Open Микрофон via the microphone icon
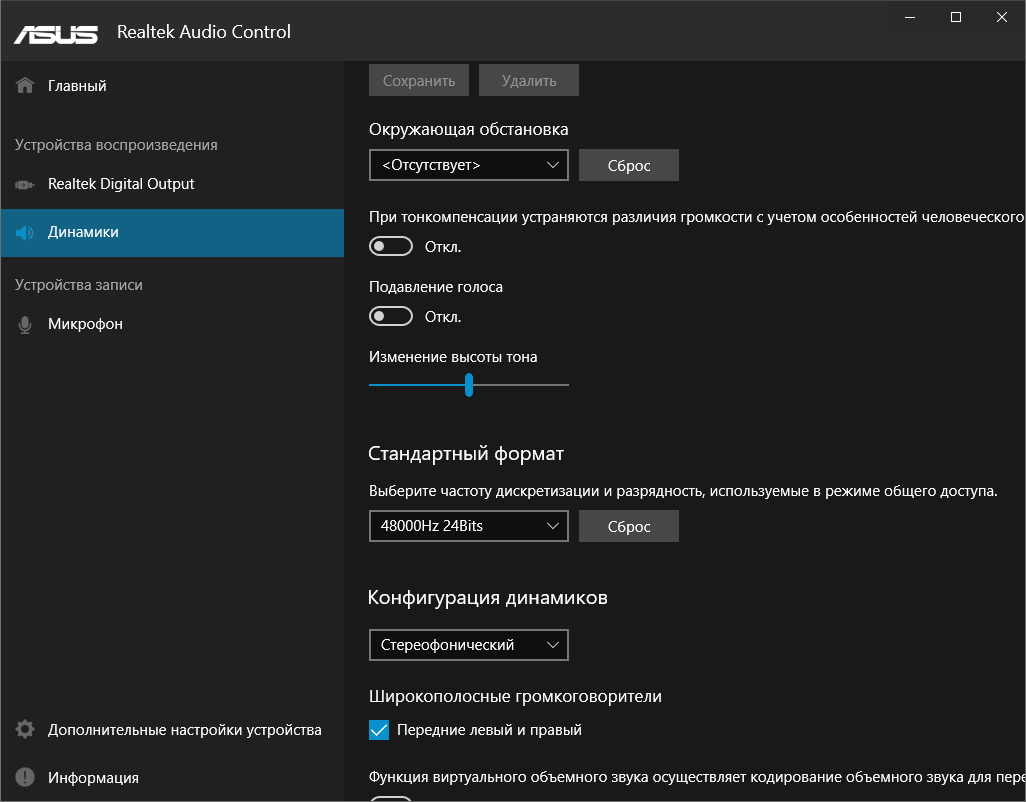1026x802 pixels. tap(24, 323)
